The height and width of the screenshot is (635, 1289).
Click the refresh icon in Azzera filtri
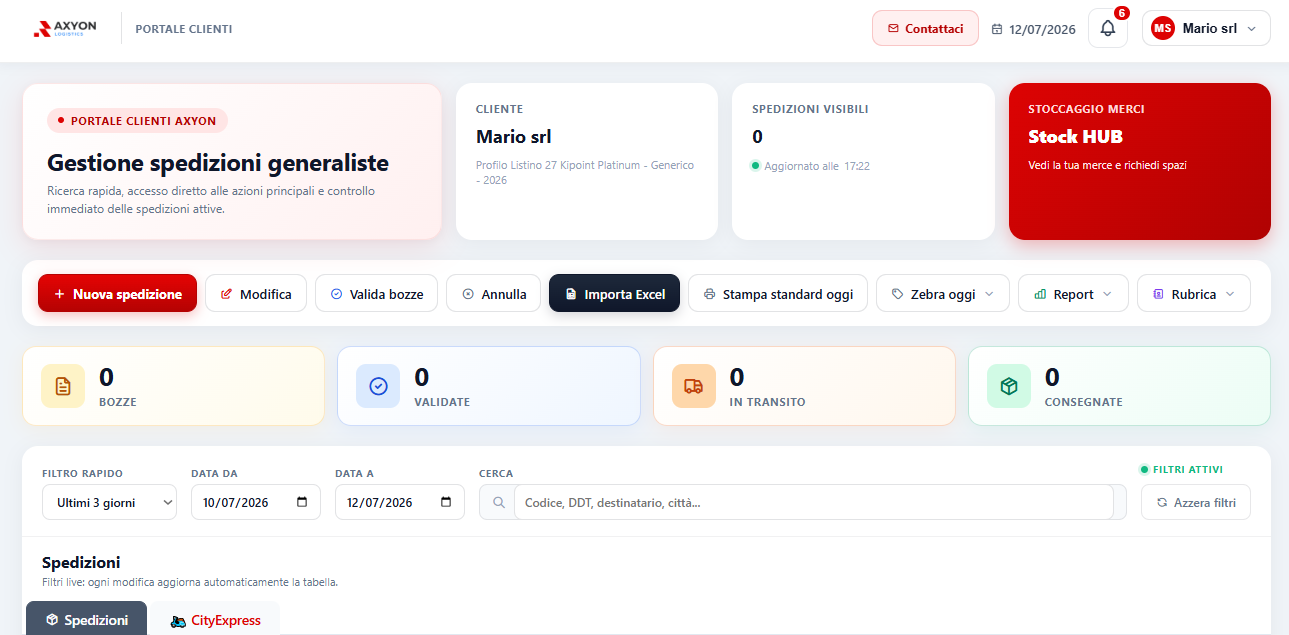[1161, 502]
